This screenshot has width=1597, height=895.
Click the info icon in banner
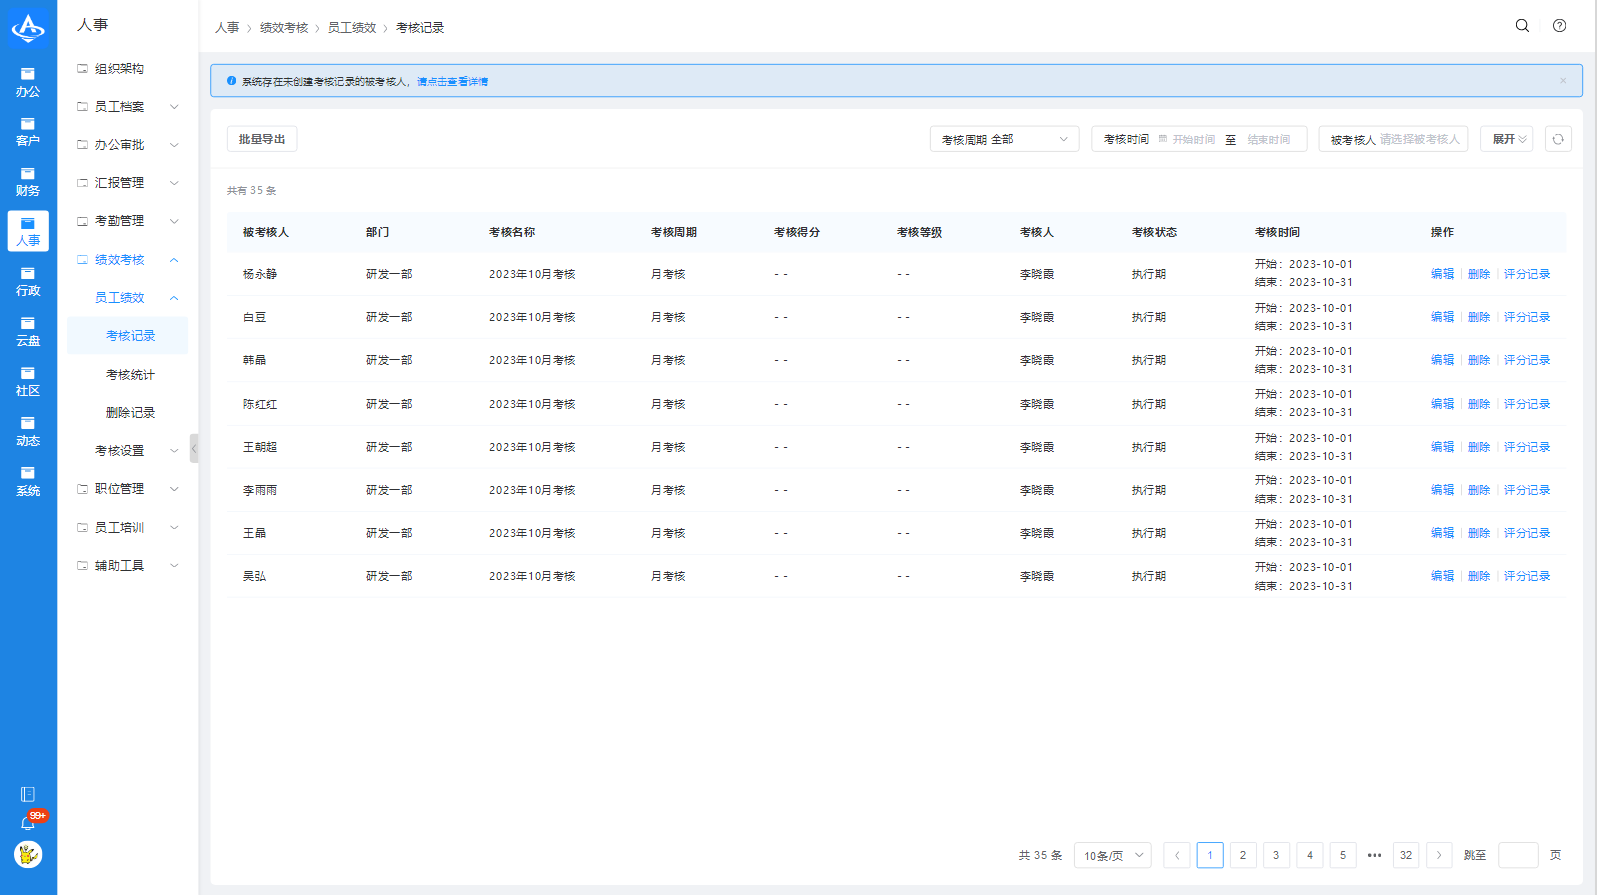tap(231, 81)
